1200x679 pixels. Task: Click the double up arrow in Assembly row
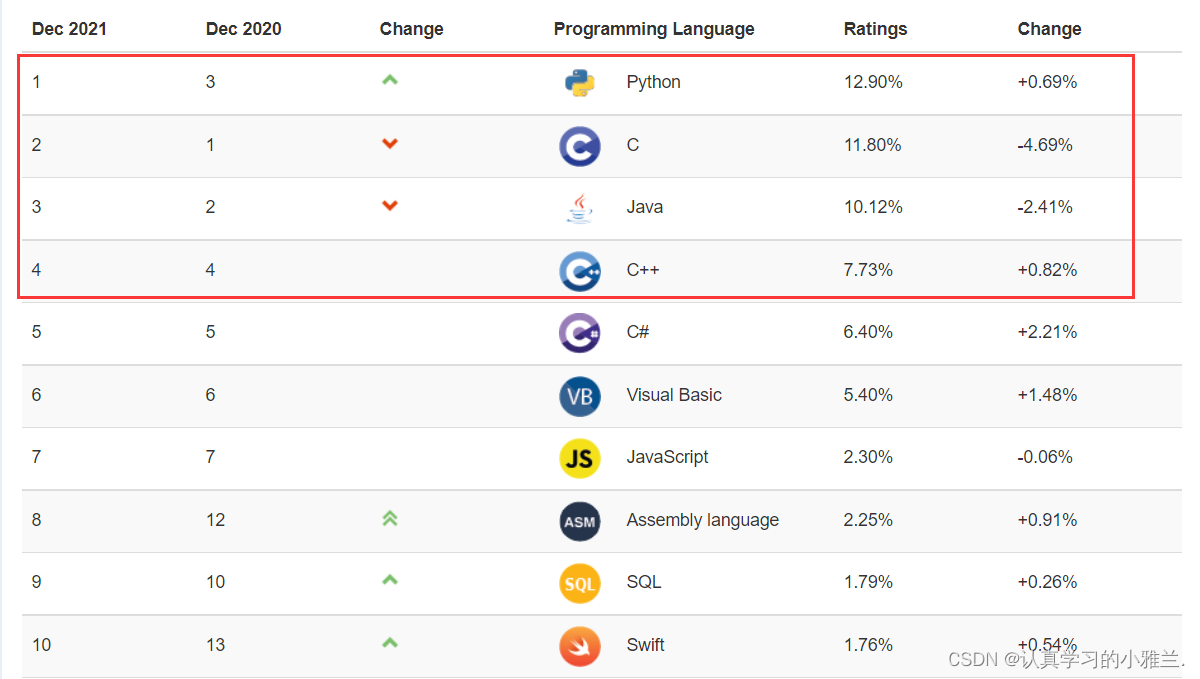[x=390, y=518]
